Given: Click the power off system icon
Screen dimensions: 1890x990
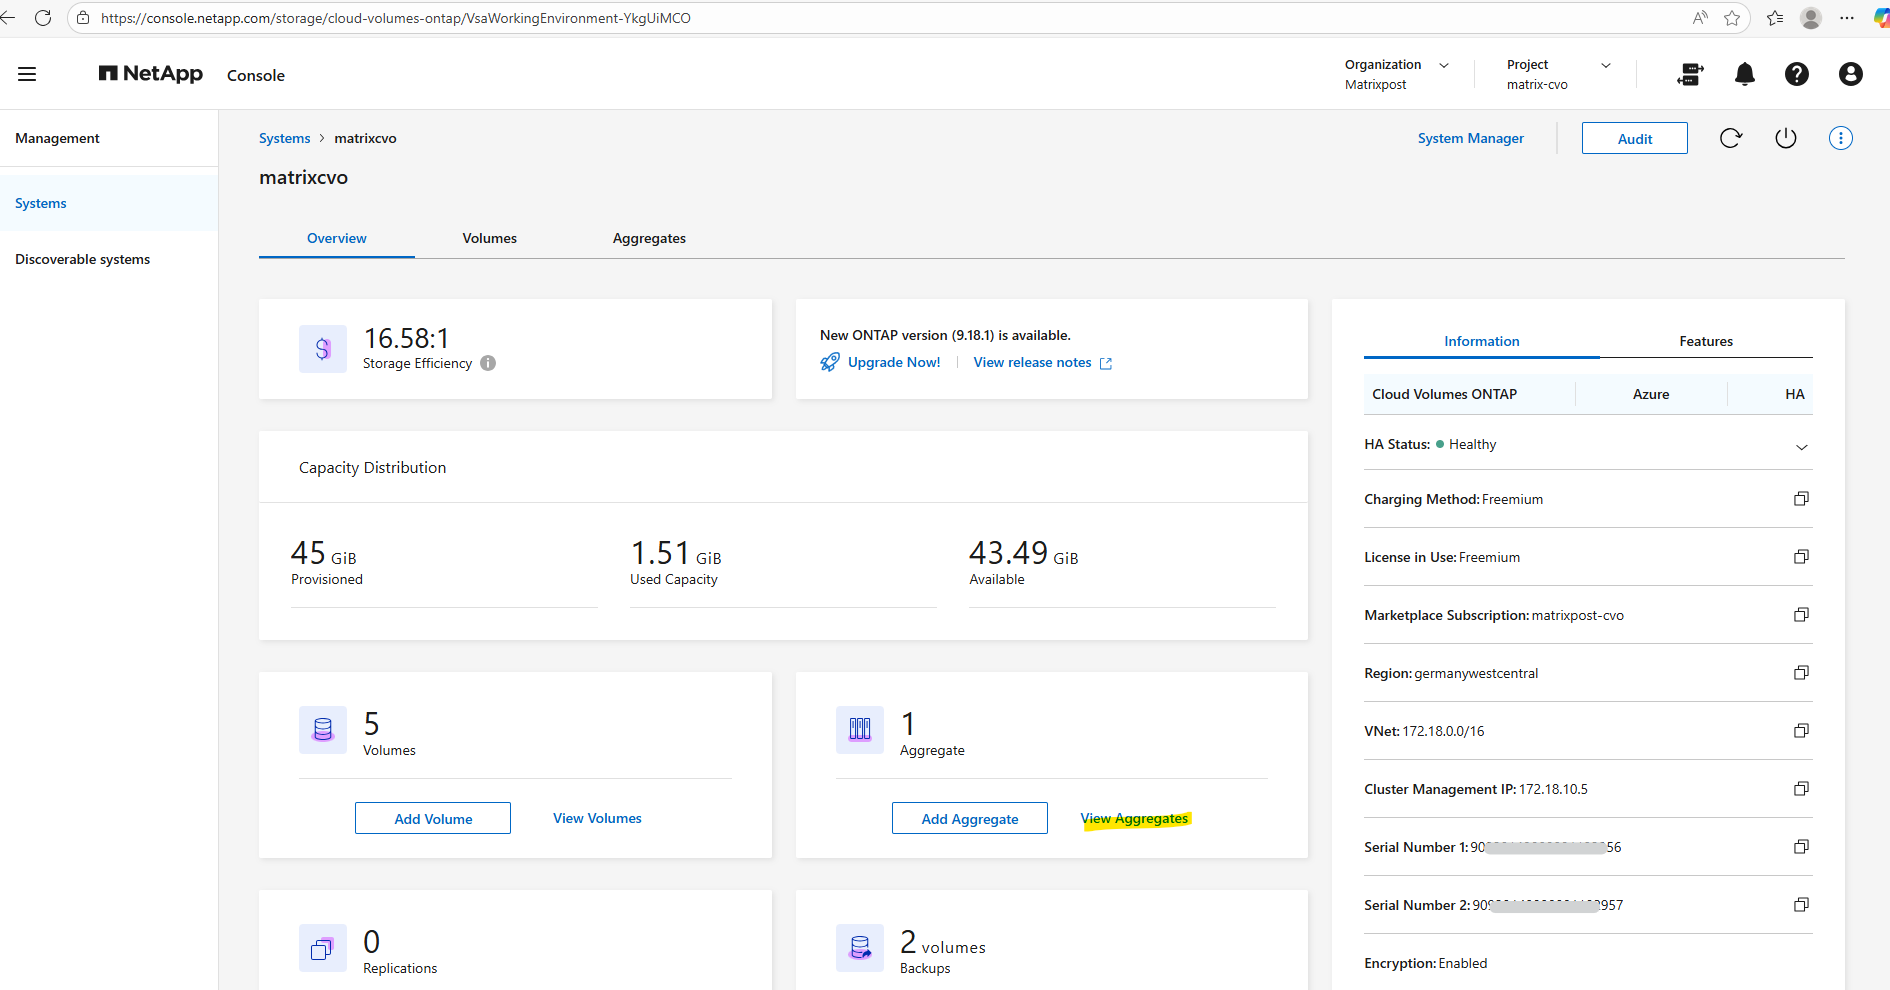Looking at the screenshot, I should tap(1785, 138).
